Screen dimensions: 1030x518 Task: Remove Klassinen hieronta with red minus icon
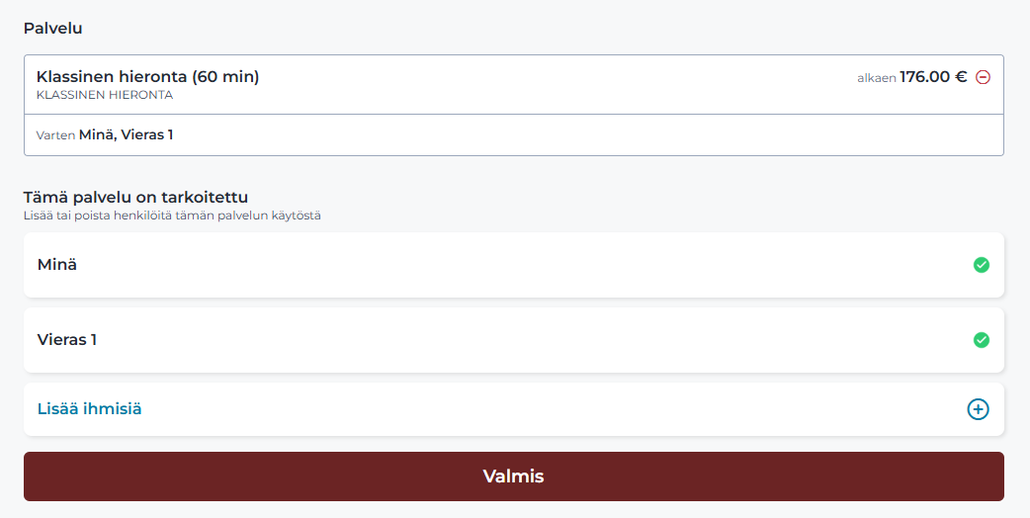click(983, 77)
